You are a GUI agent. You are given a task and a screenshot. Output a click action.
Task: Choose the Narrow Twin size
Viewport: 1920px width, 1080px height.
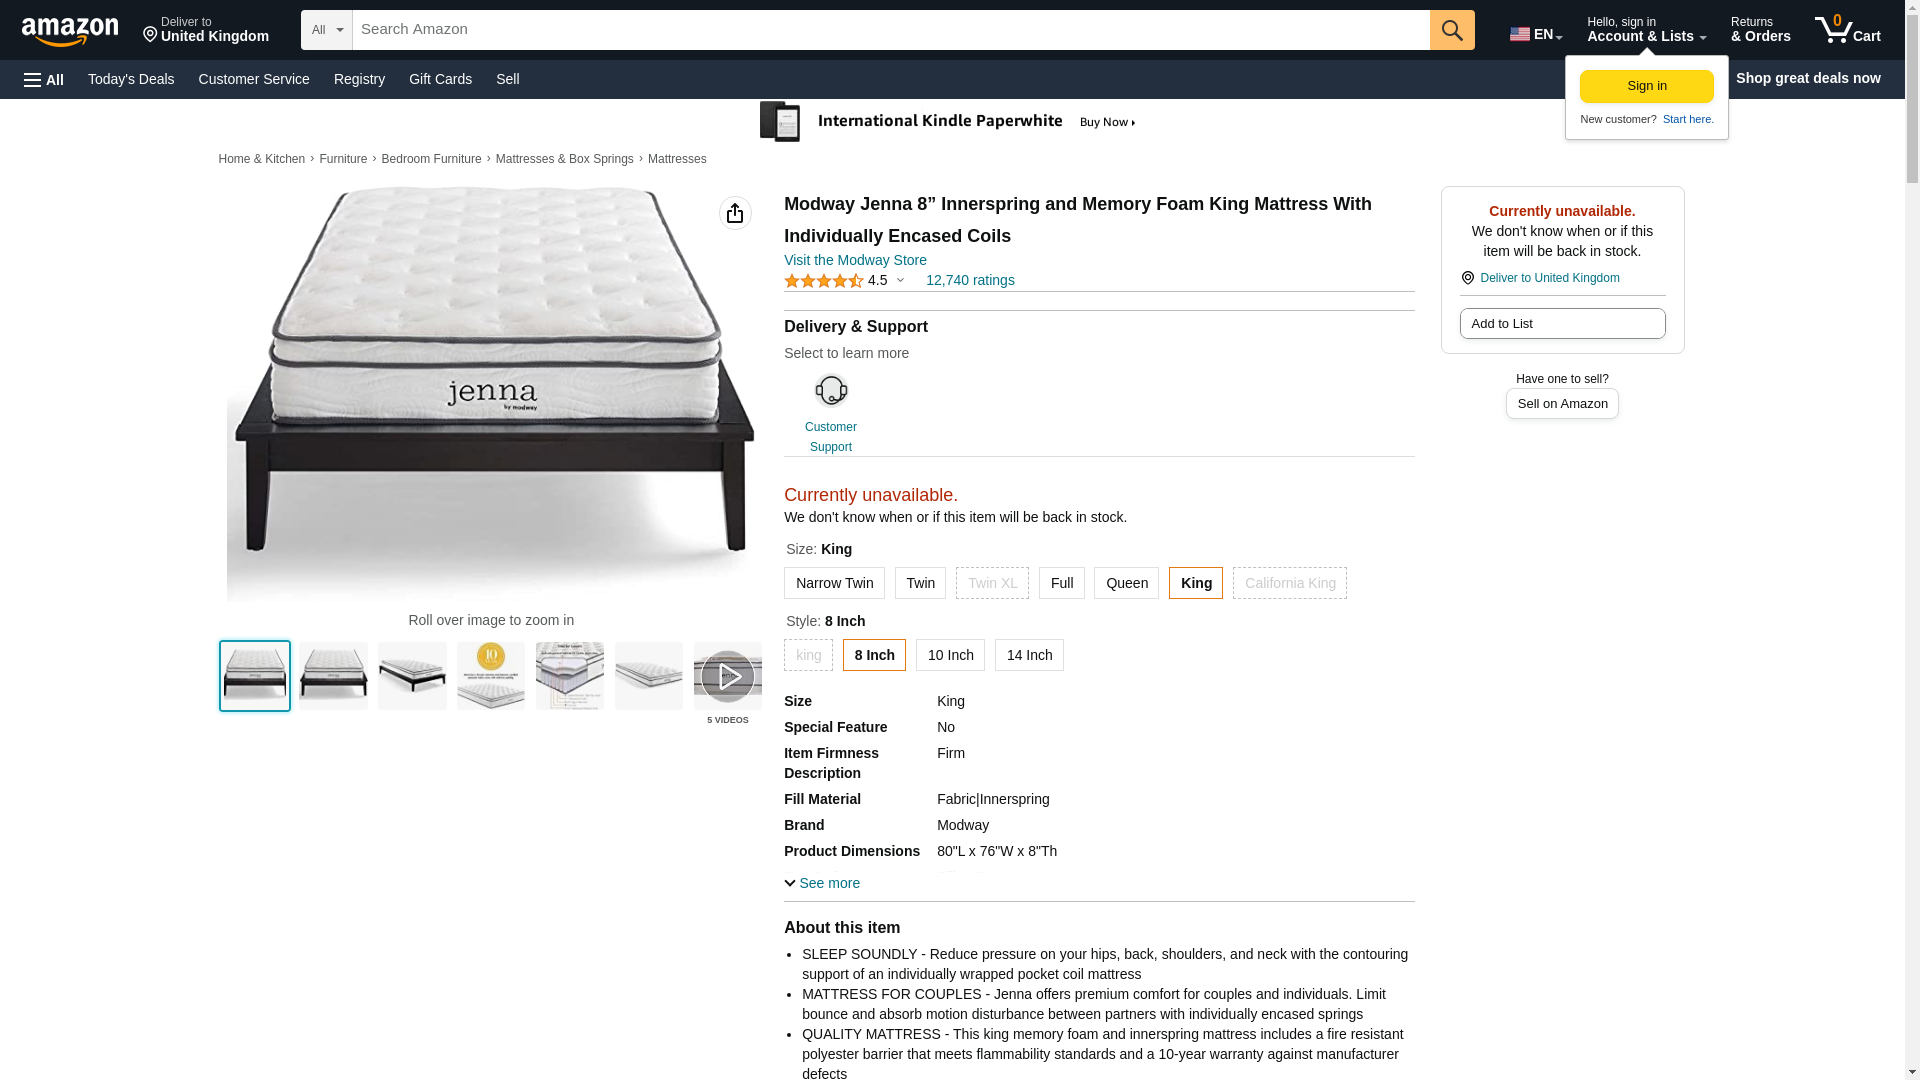click(x=834, y=583)
